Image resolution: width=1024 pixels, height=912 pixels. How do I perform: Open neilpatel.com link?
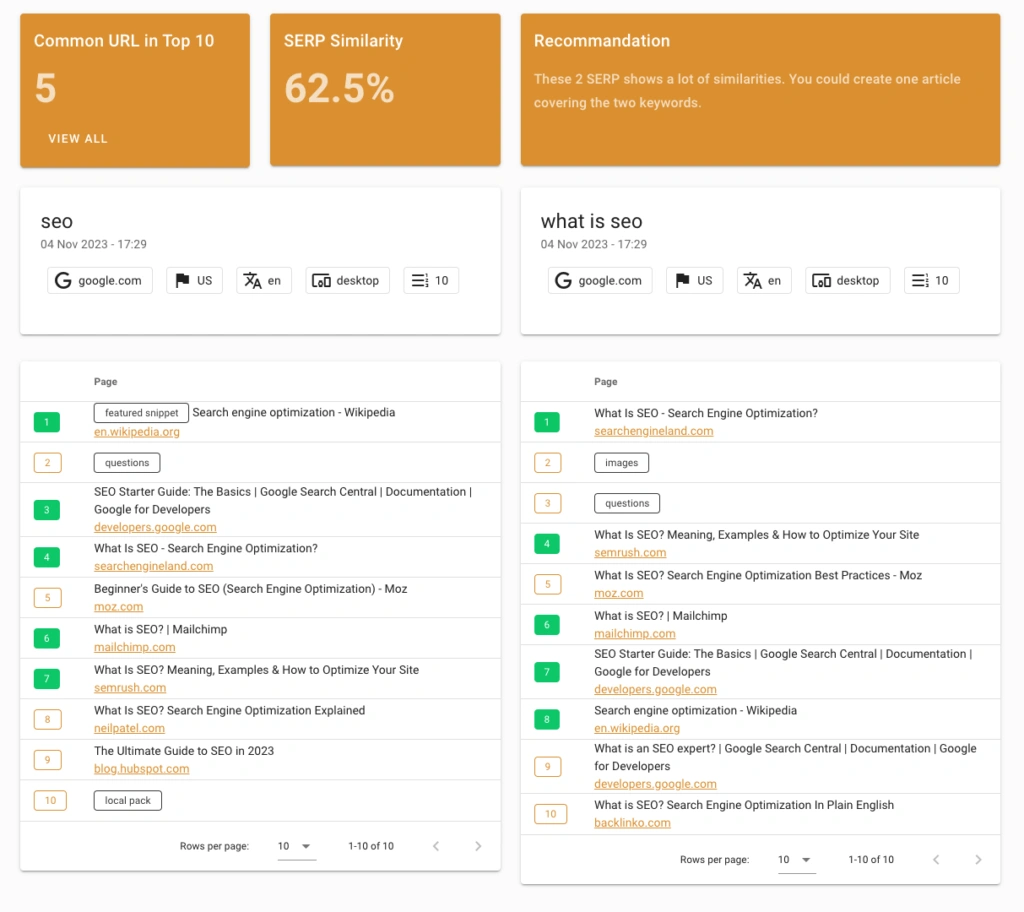pyautogui.click(x=129, y=728)
